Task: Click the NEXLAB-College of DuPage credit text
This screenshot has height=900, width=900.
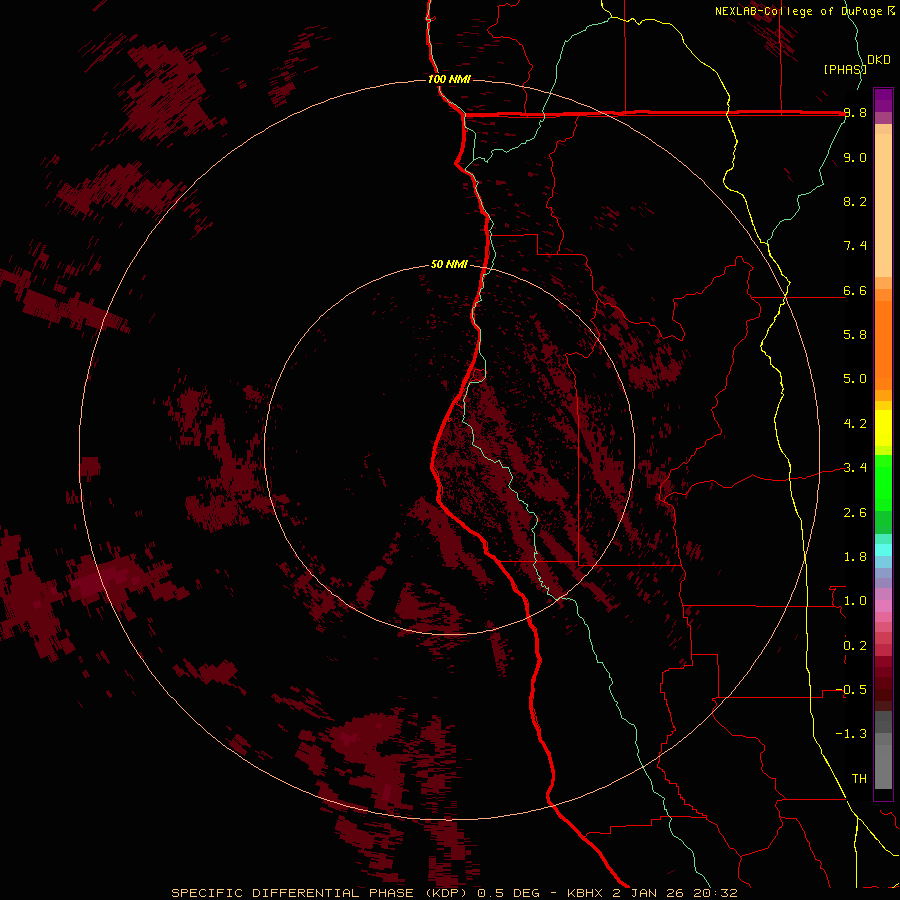Action: (x=800, y=11)
